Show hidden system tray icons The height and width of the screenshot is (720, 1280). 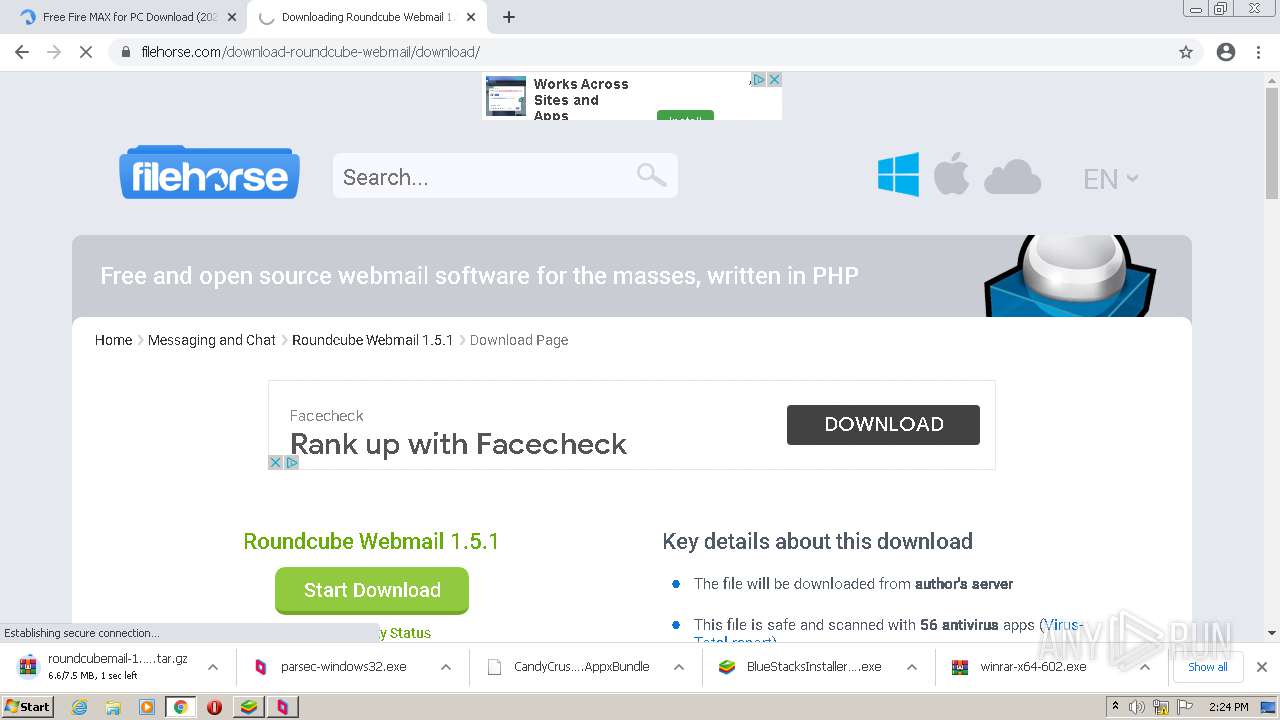pos(1115,707)
